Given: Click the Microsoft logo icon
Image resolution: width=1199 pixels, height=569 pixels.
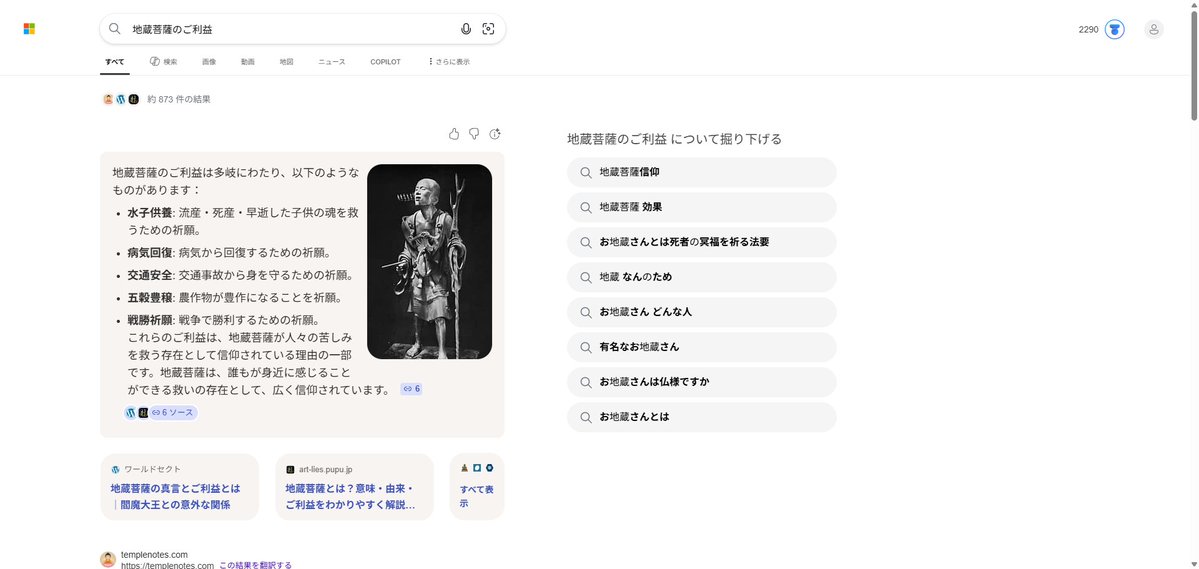Looking at the screenshot, I should 30,29.
